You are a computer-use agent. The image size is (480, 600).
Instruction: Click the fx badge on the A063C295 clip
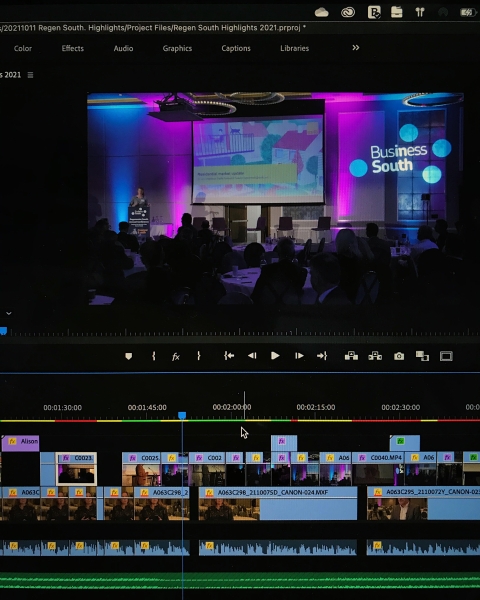[x=377, y=492]
